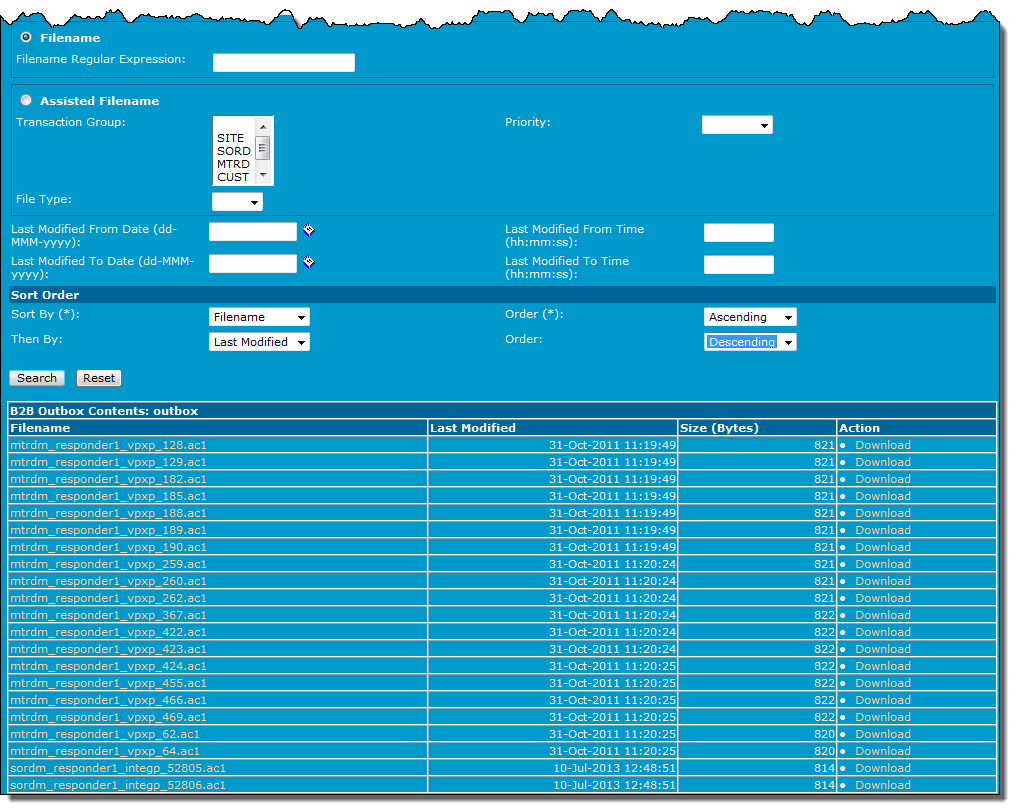
Task: Click the Search button
Action: pyautogui.click(x=37, y=378)
